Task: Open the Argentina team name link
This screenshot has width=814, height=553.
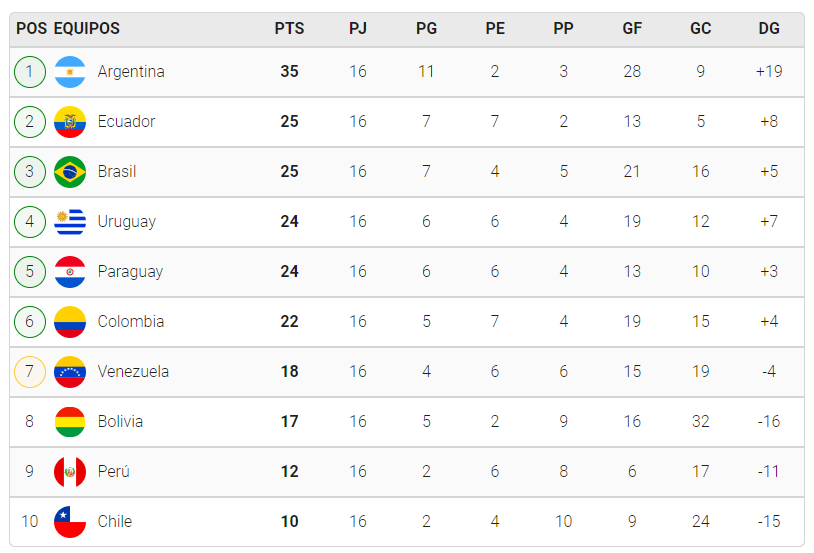Action: point(131,71)
